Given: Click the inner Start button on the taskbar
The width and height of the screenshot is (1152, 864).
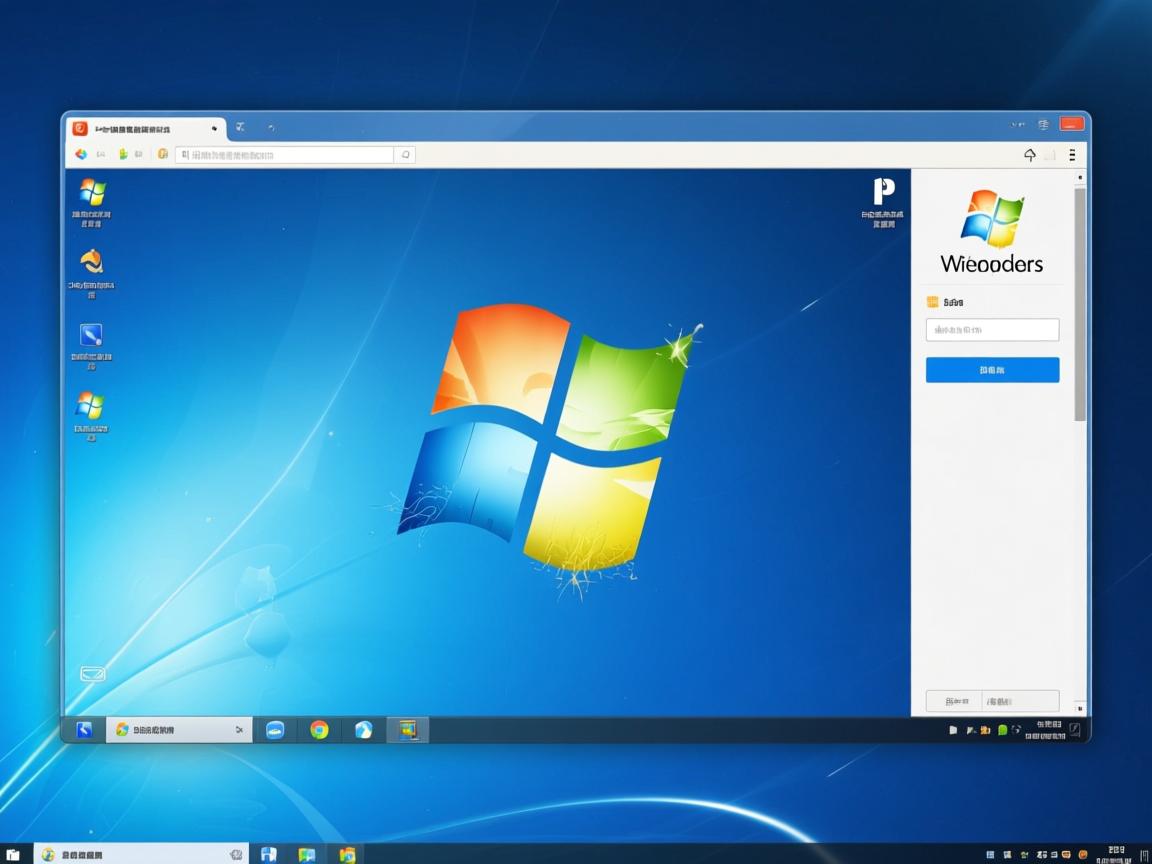Looking at the screenshot, I should click(x=84, y=730).
